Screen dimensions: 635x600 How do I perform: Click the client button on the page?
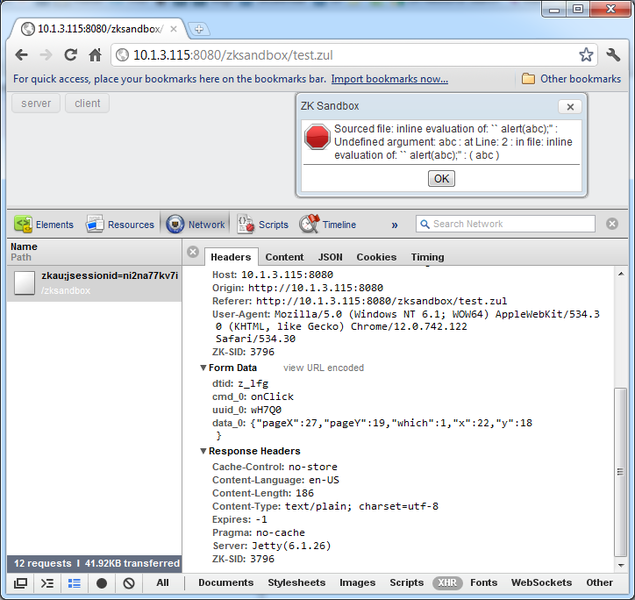tap(87, 103)
